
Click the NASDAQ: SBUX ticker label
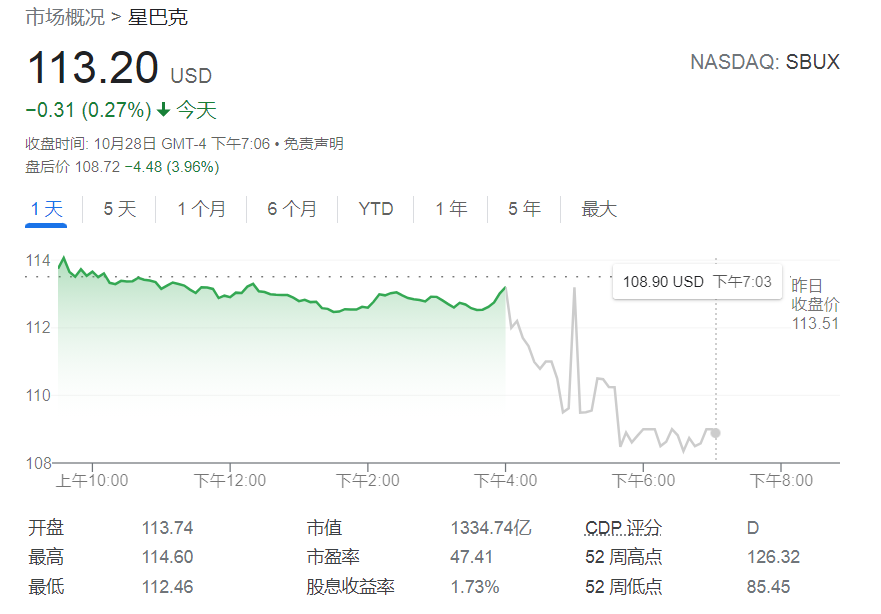[764, 62]
